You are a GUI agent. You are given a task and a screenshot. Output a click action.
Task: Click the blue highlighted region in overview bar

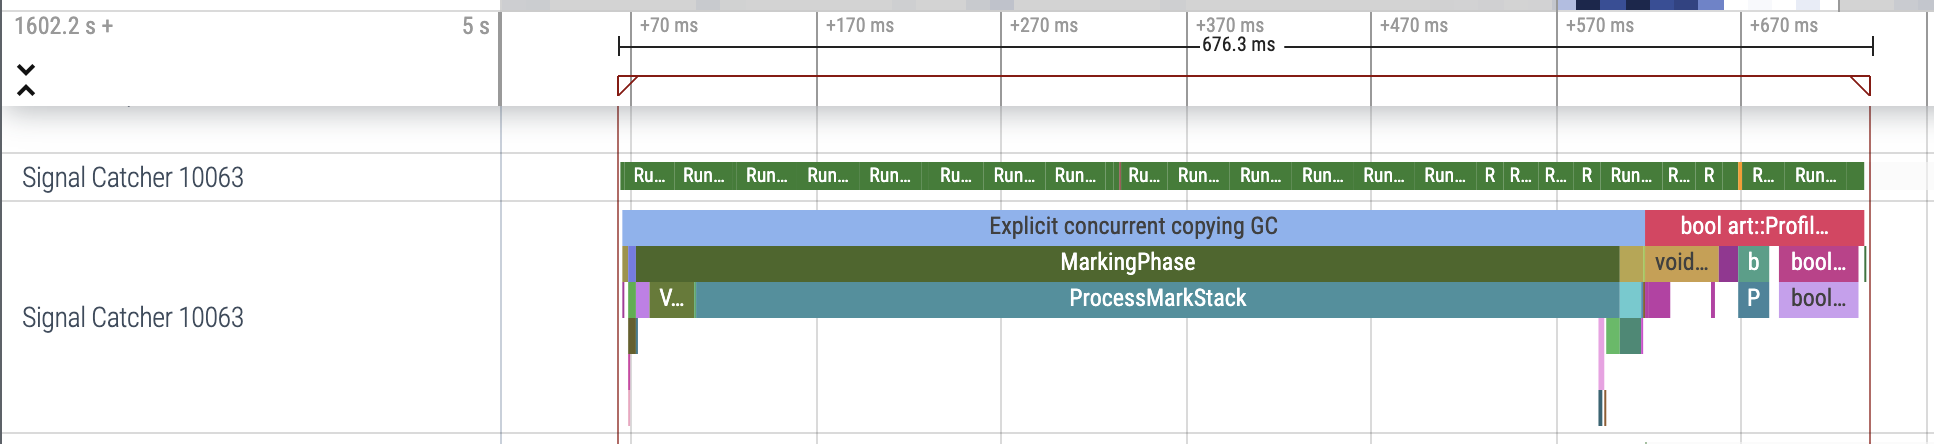[1640, 5]
